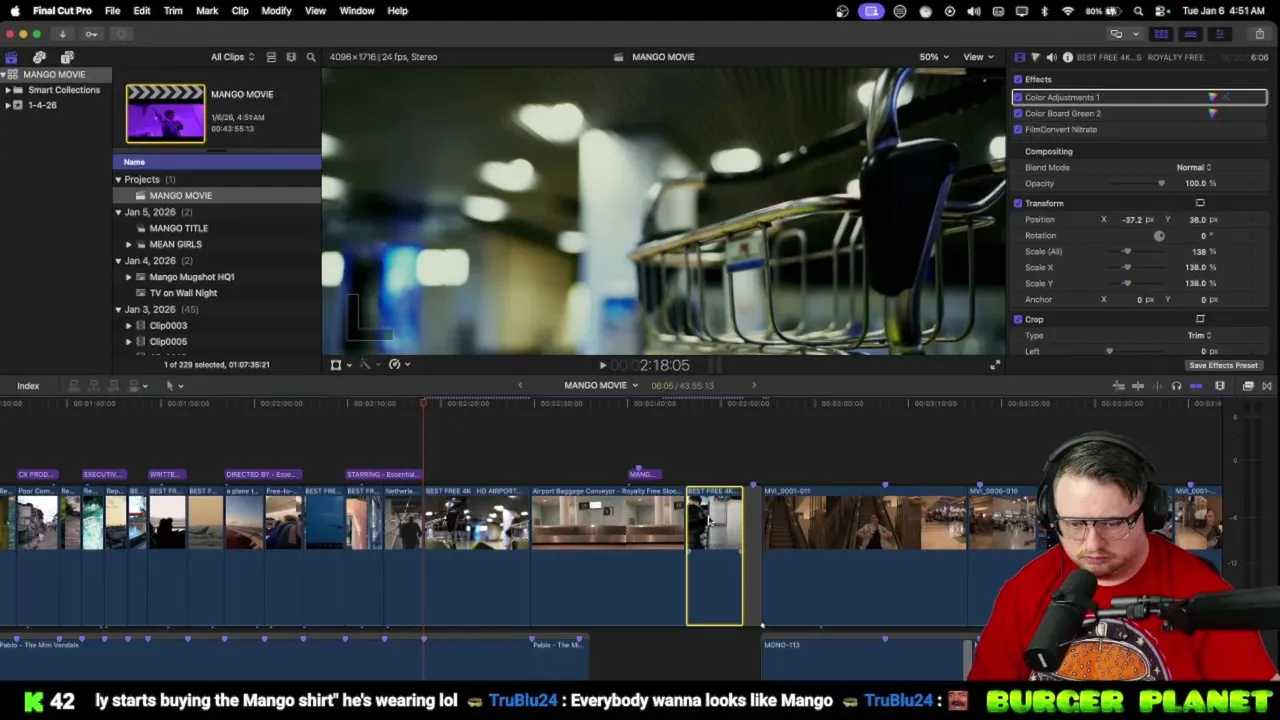Toggle audio skimming headphone icon
The image size is (1280, 720).
click(1176, 386)
